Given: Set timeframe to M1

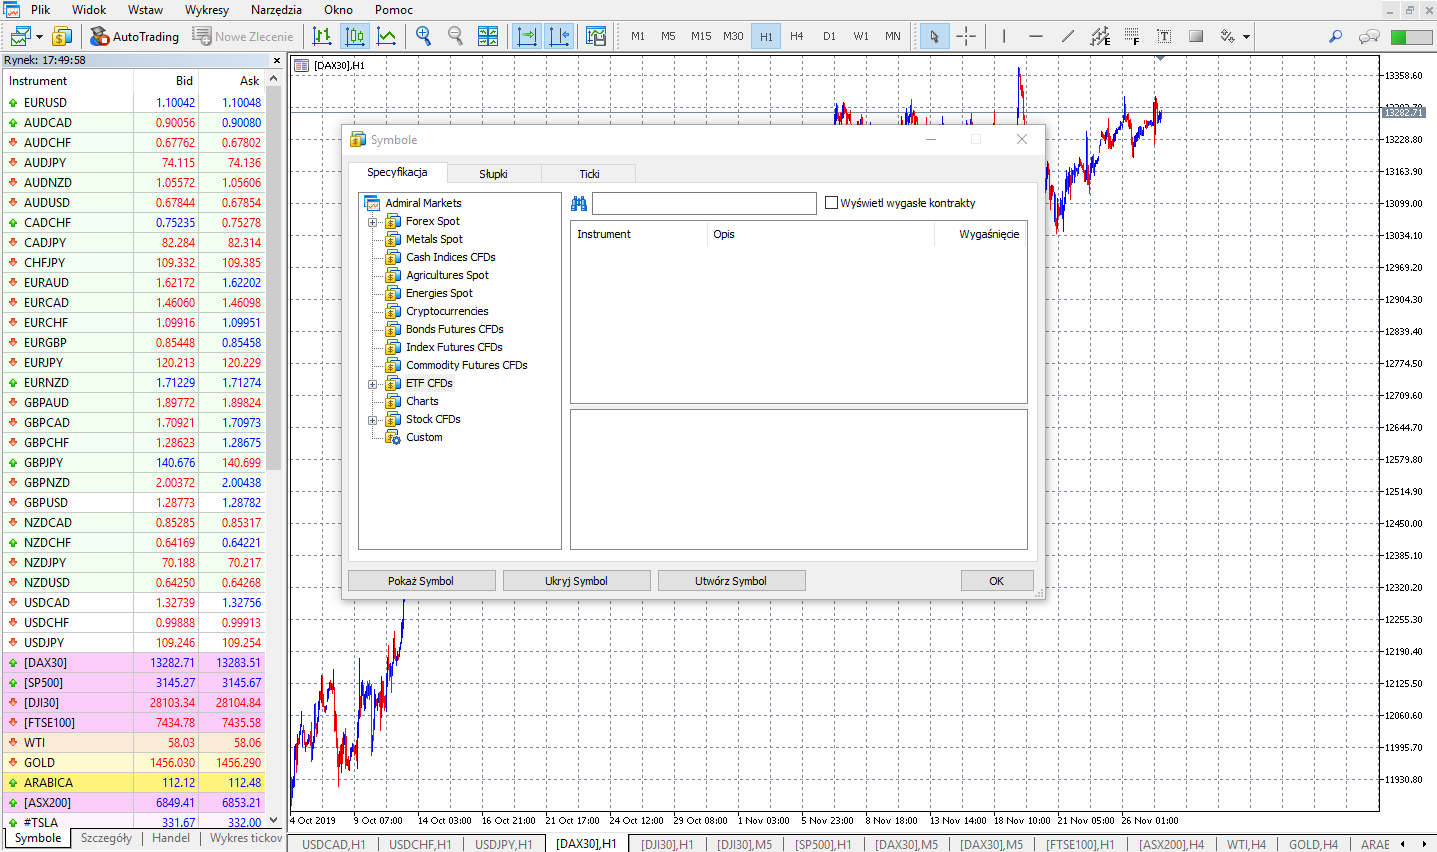Looking at the screenshot, I should coord(638,36).
